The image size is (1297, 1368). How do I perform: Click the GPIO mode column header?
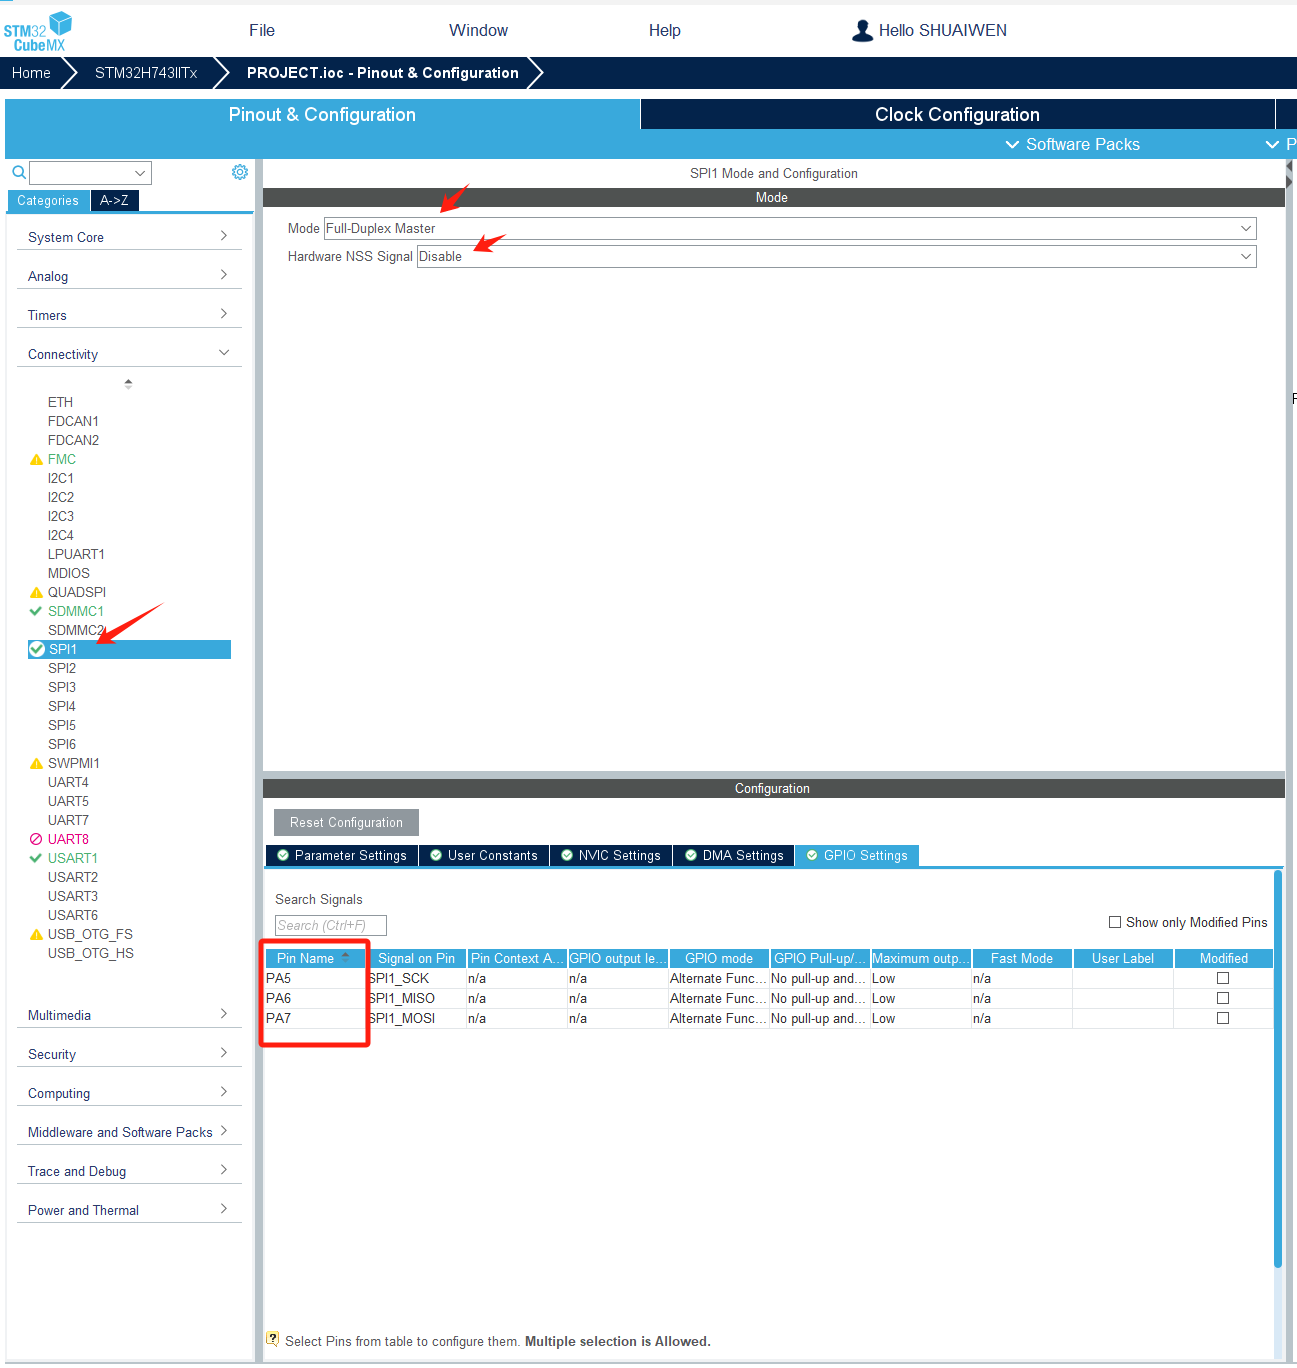pyautogui.click(x=719, y=958)
